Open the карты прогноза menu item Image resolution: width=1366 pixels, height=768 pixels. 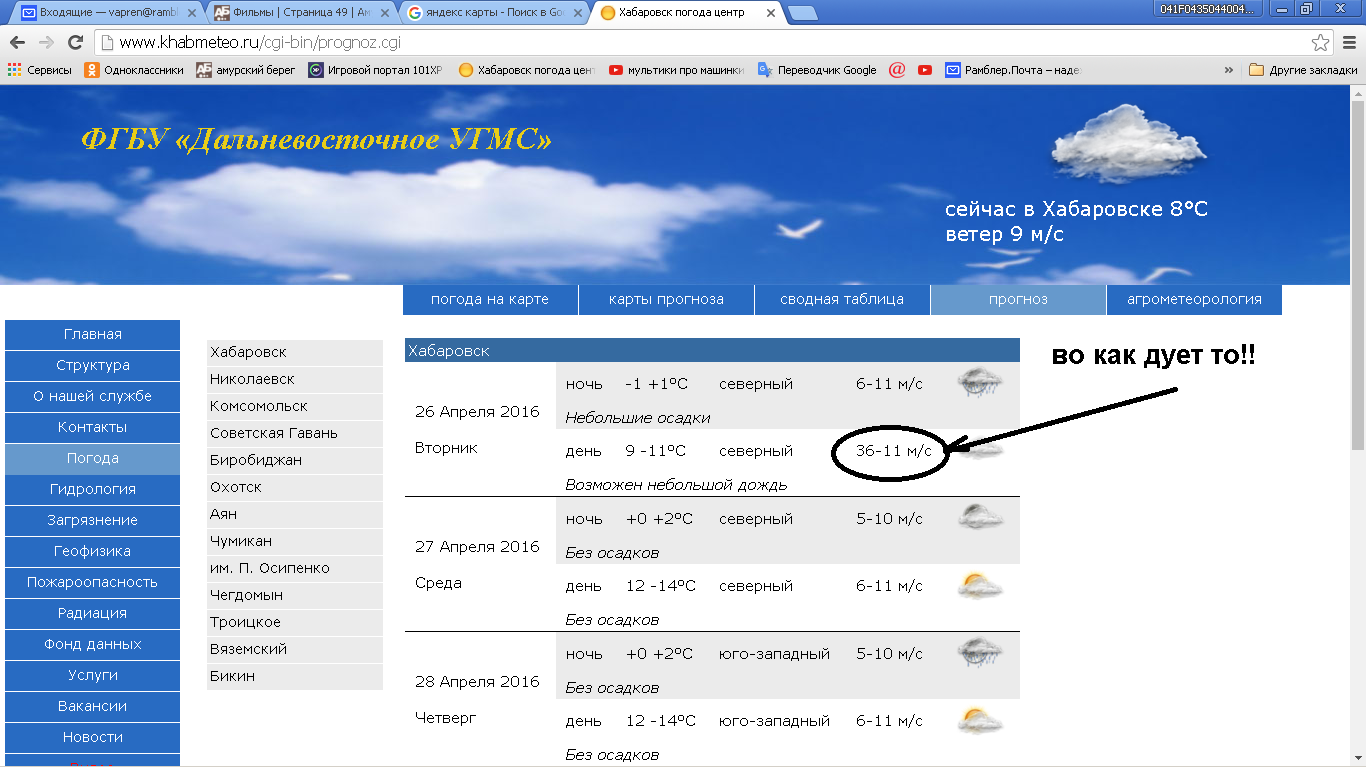click(x=666, y=299)
